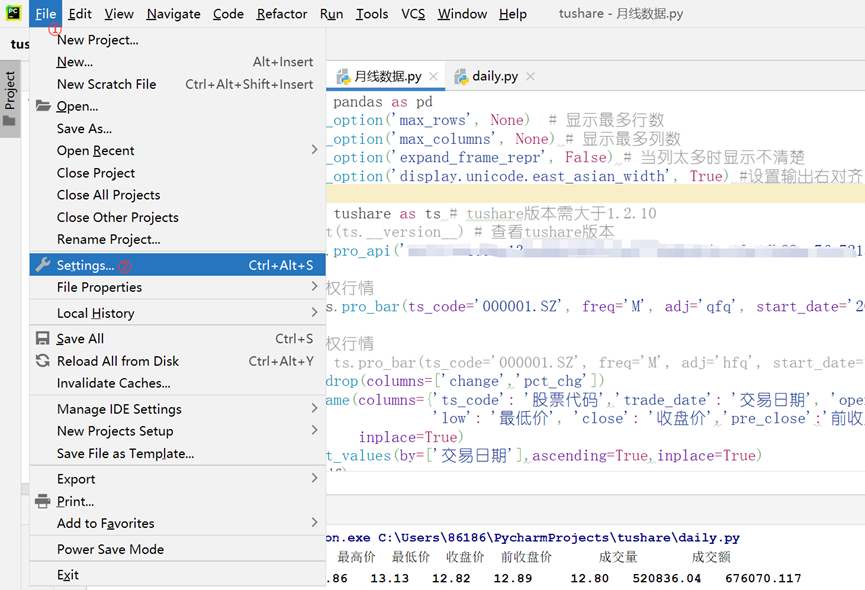Switch to the 月线数据.py editor tab
This screenshot has width=865, height=590.
click(x=387, y=77)
